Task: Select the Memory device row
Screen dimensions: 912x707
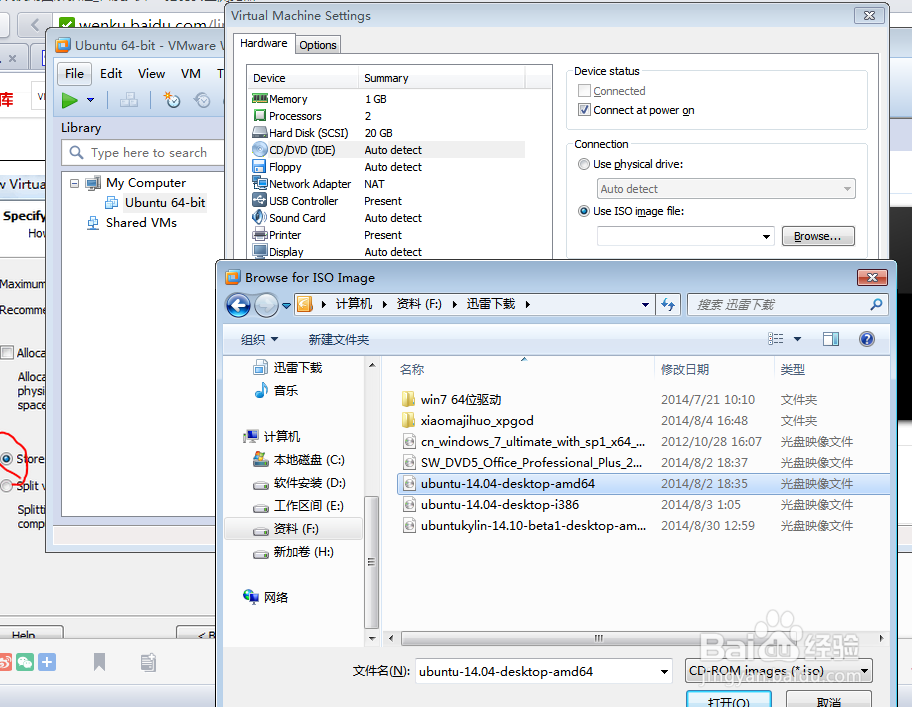Action: pyautogui.click(x=388, y=99)
